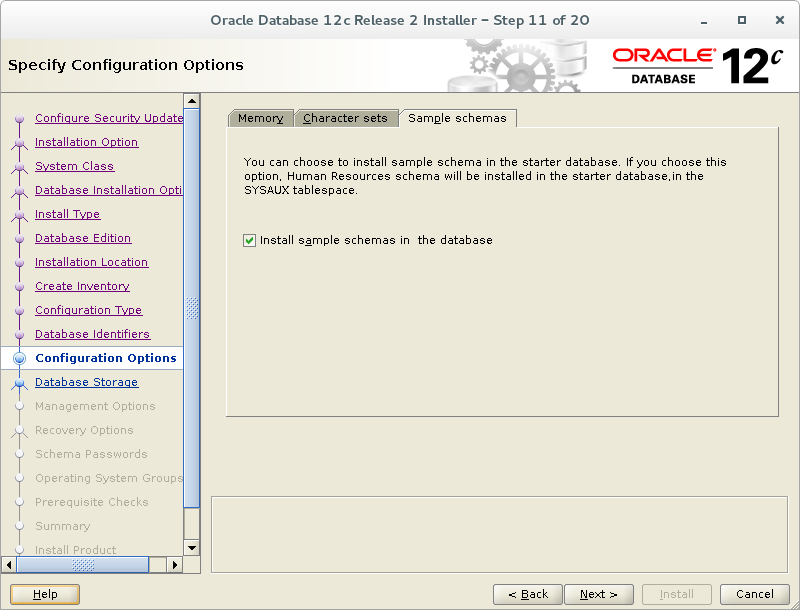Viewport: 800px width, 610px height.
Task: Open Database Identifiers step link
Action: [x=92, y=334]
